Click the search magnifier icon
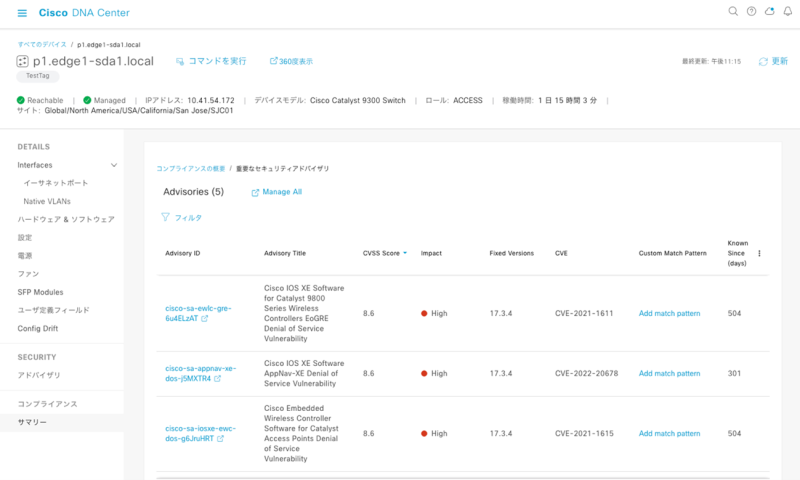 tap(733, 11)
